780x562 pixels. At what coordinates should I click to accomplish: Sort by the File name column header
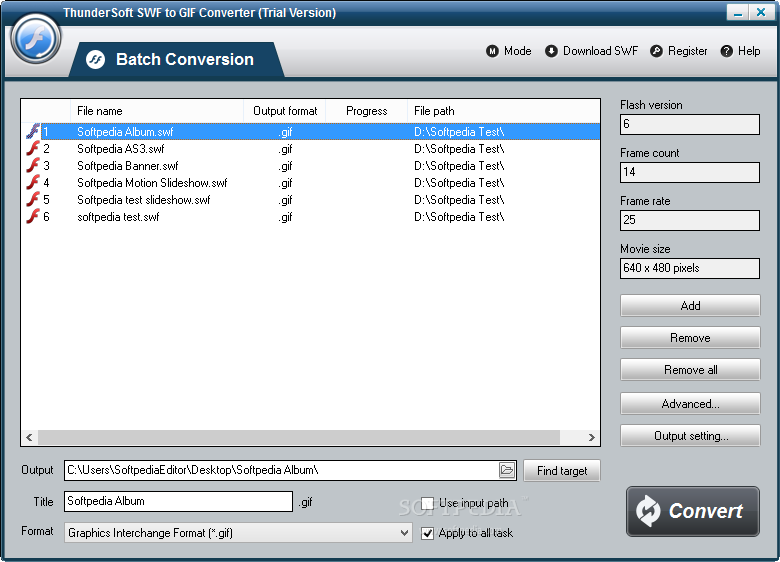pos(157,111)
